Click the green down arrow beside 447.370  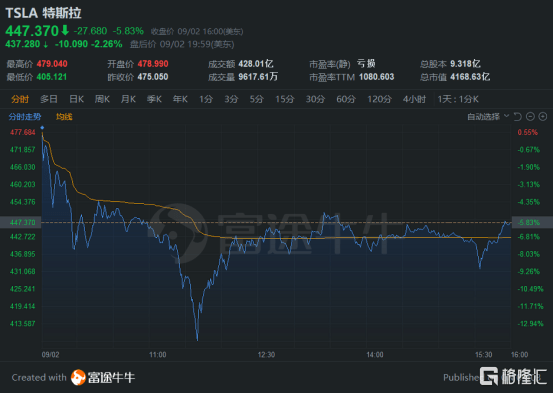point(65,30)
